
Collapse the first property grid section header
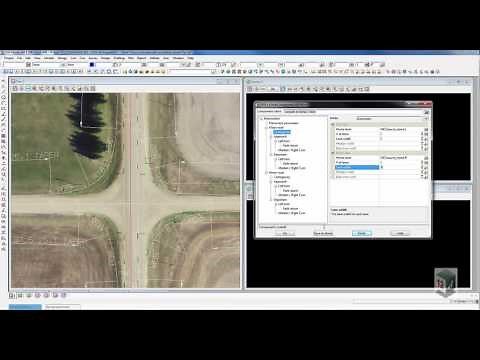click(332, 124)
